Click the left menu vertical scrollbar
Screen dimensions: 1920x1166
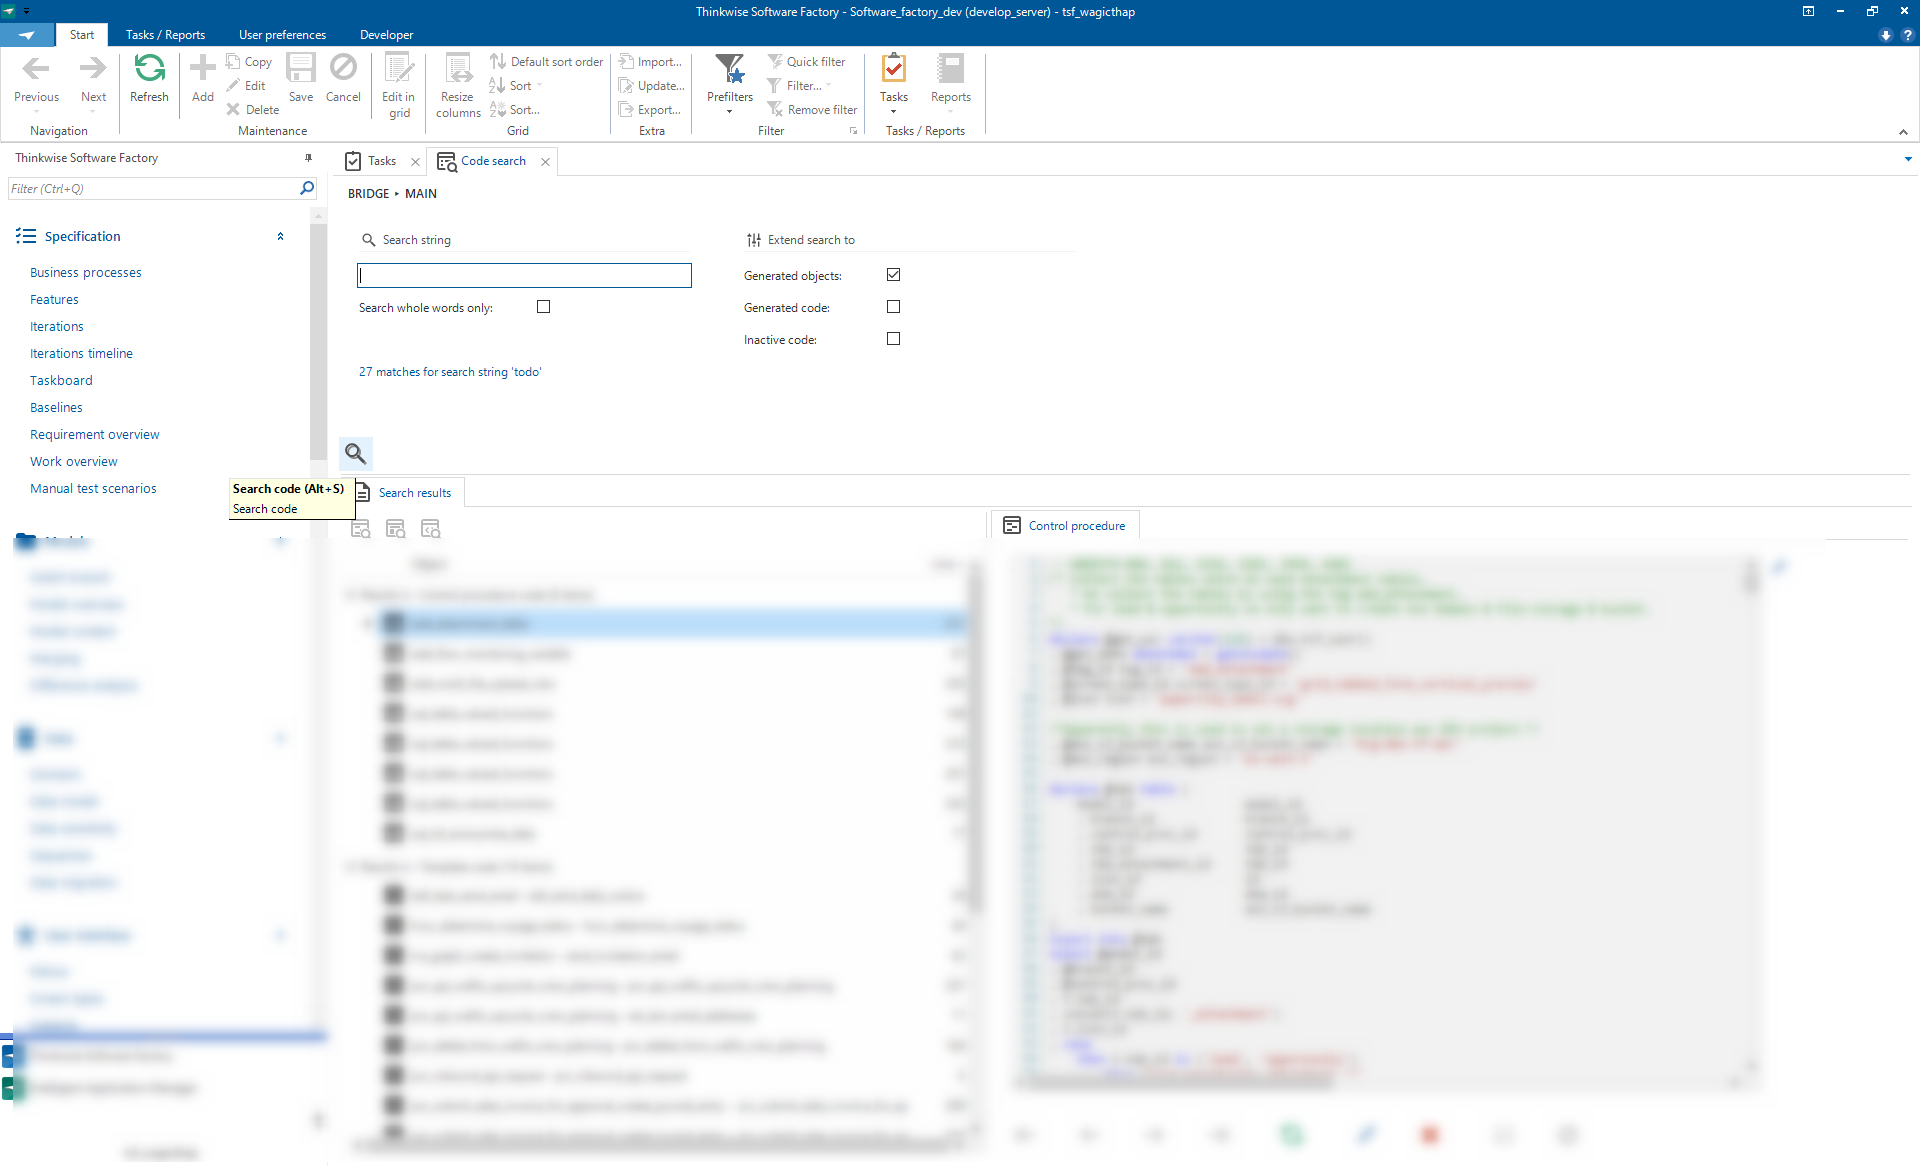tap(318, 340)
